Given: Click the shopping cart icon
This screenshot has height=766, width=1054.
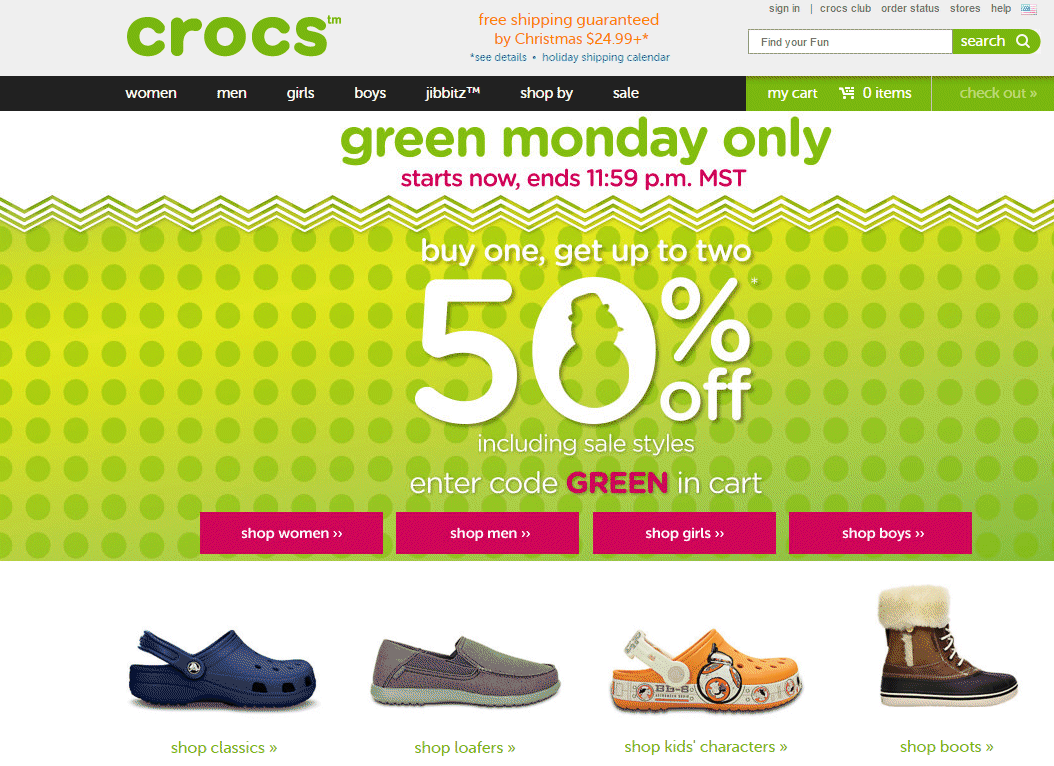Looking at the screenshot, I should click(x=847, y=93).
